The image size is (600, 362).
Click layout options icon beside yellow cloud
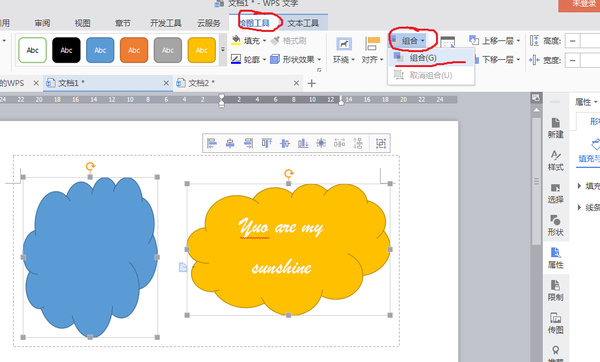click(x=183, y=267)
